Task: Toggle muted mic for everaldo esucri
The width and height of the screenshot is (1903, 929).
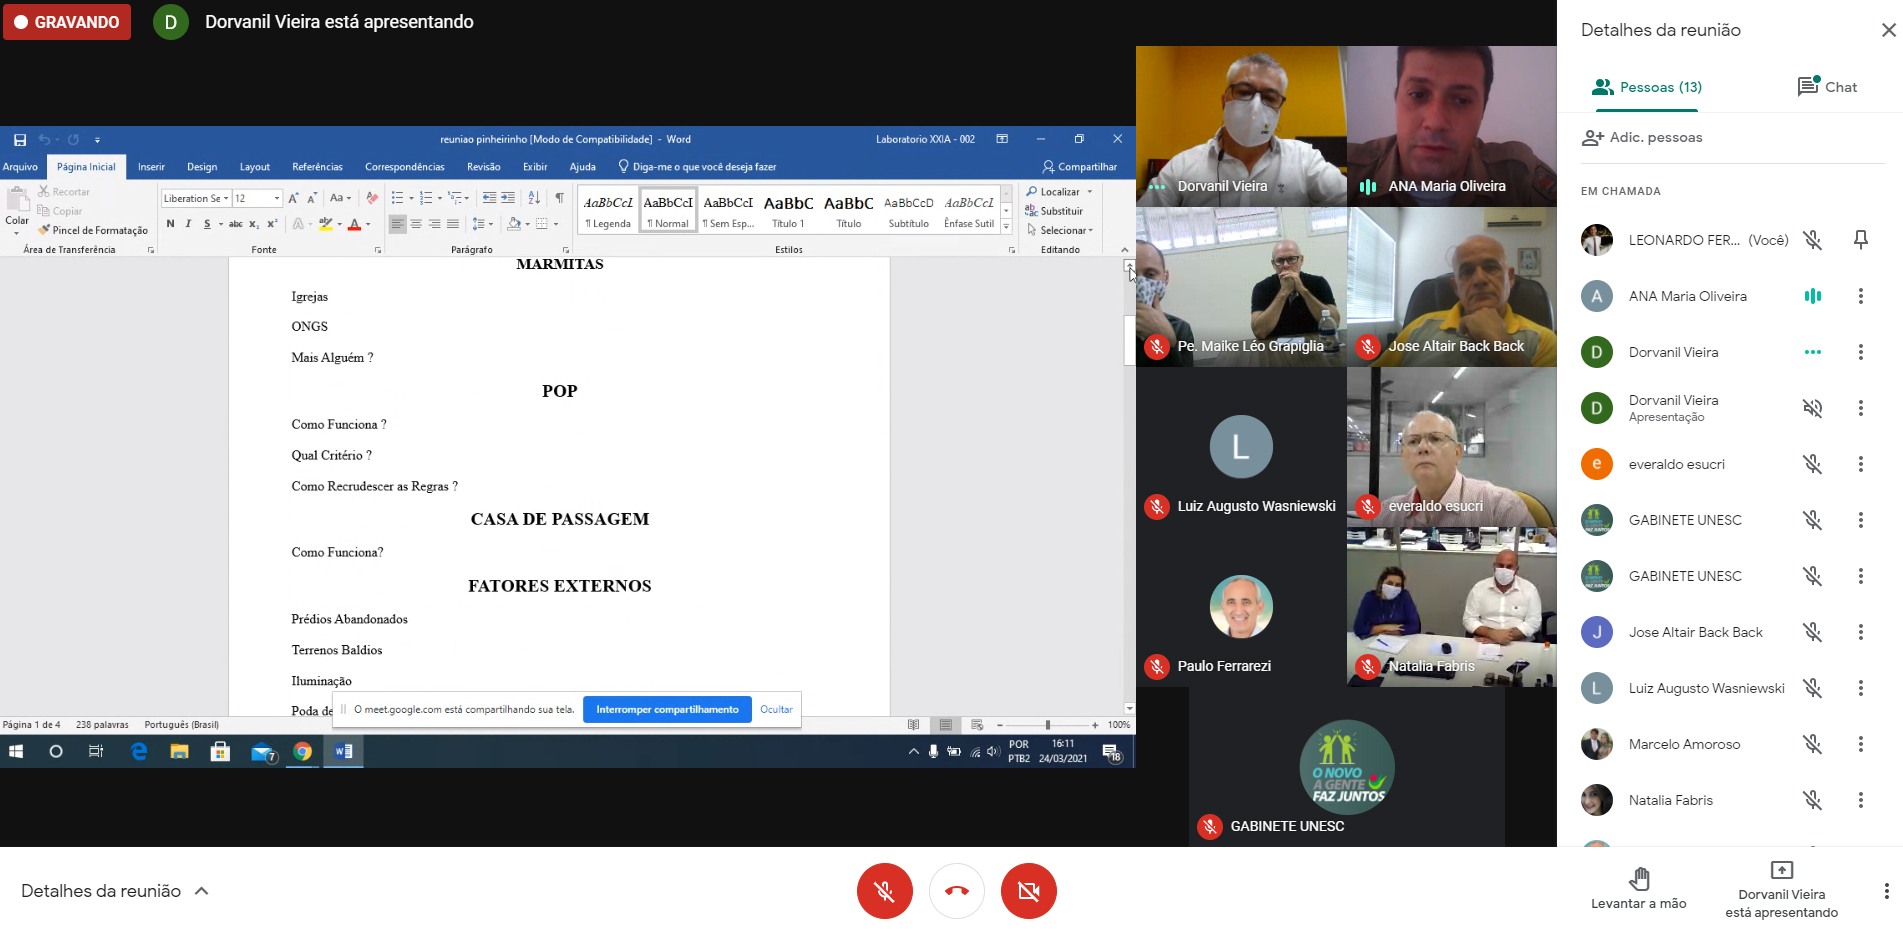Action: click(1812, 464)
